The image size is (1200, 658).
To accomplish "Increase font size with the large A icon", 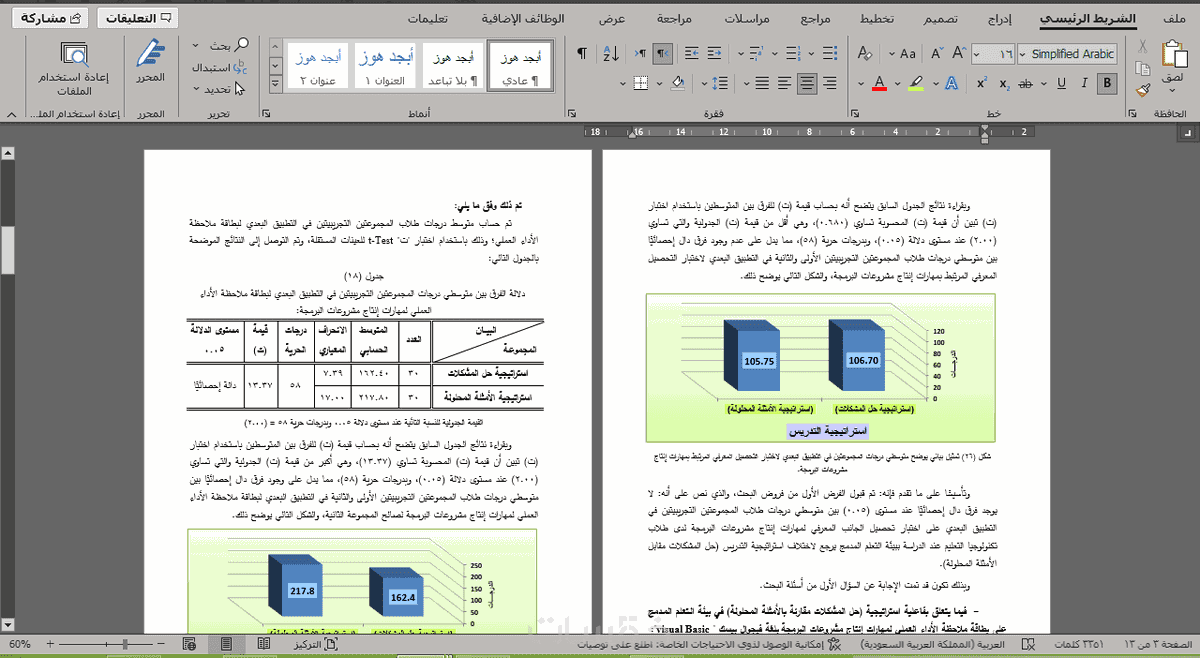I will (959, 53).
